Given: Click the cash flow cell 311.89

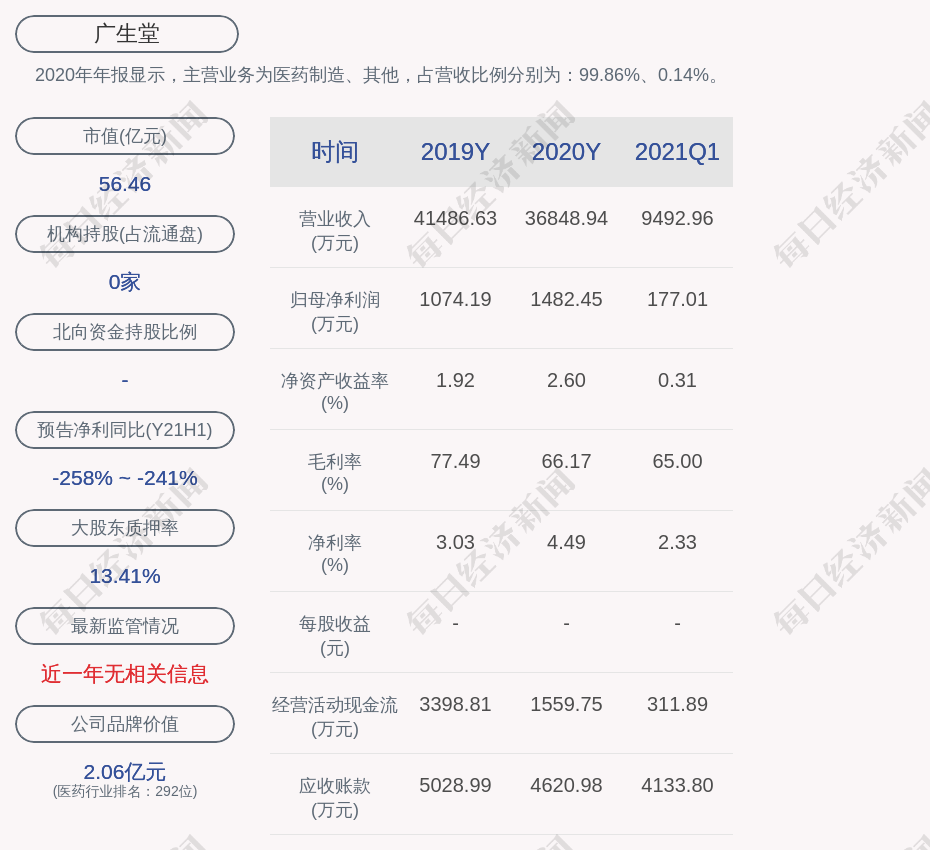Looking at the screenshot, I should pos(677,704).
